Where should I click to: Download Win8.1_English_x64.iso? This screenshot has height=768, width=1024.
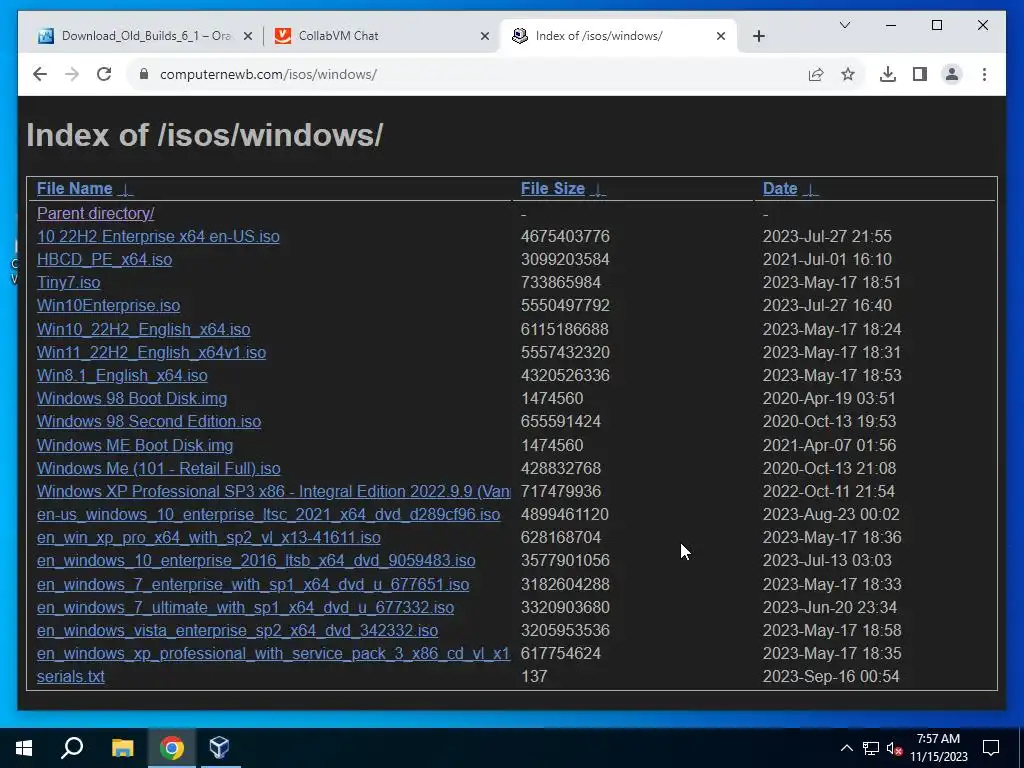122,376
